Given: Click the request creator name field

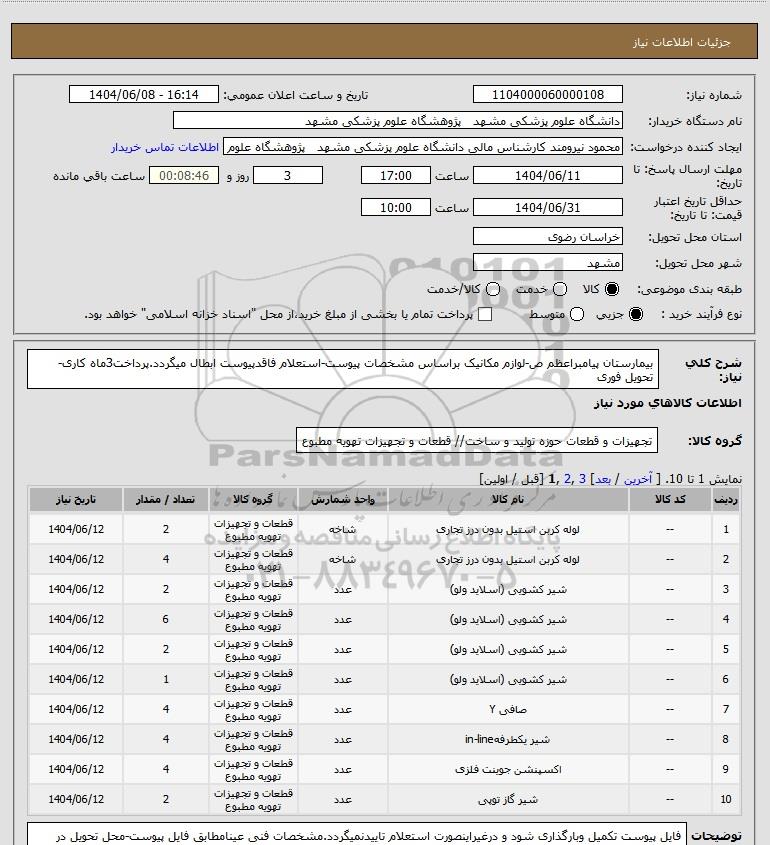Looking at the screenshot, I should coord(422,147).
